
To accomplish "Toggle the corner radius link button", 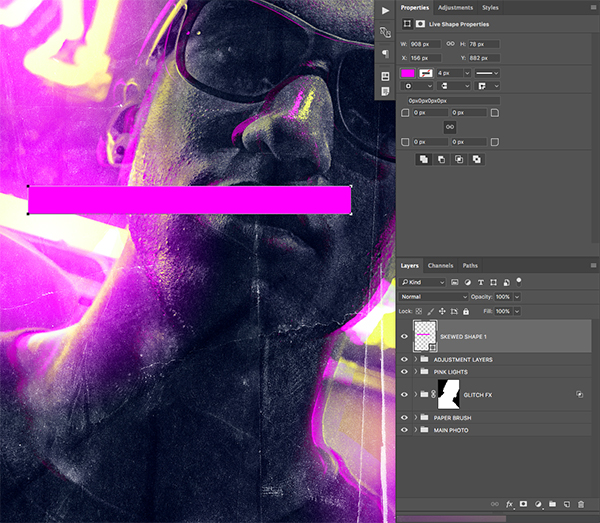I will click(450, 127).
